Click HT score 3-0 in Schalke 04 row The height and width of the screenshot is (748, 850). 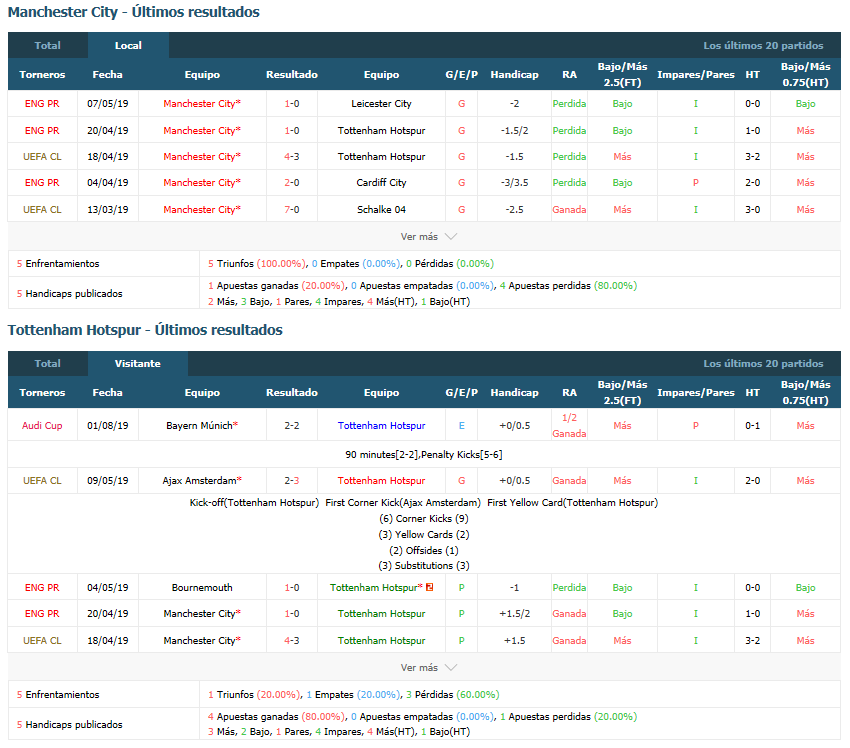click(752, 210)
